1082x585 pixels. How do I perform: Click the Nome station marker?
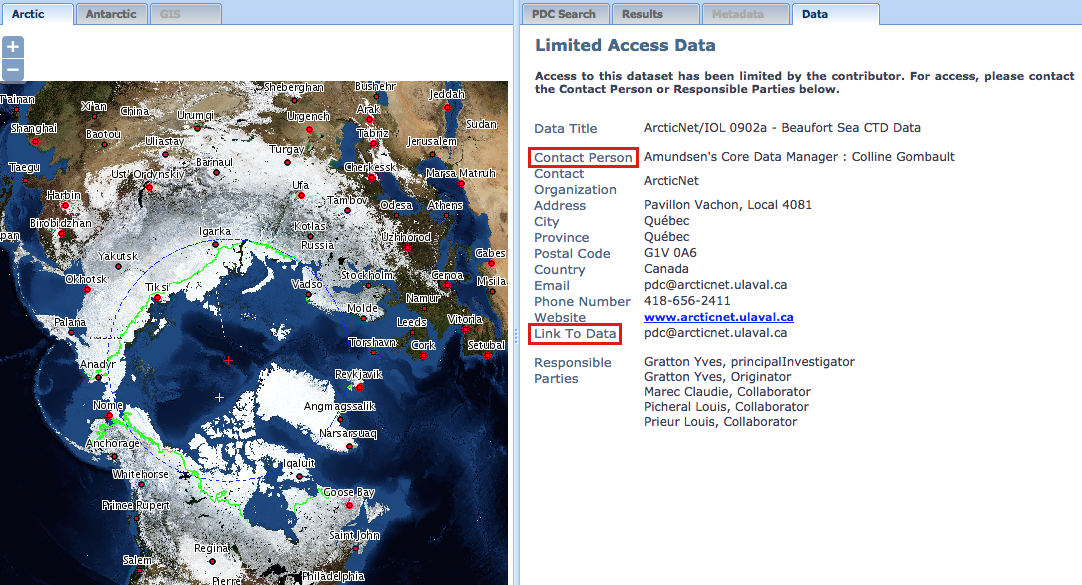coord(109,414)
